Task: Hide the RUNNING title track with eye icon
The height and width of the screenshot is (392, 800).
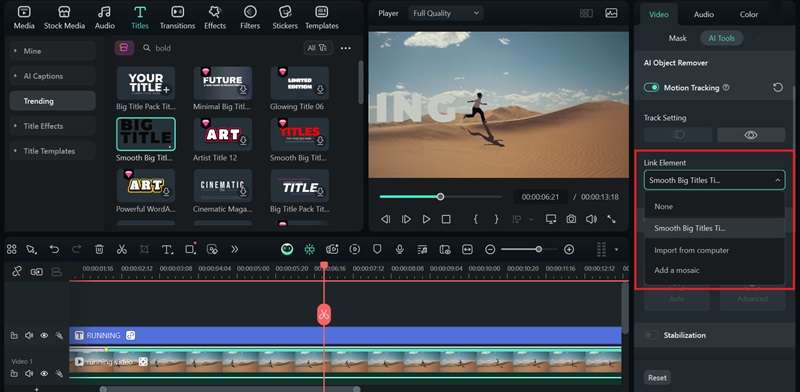Action: (x=44, y=335)
